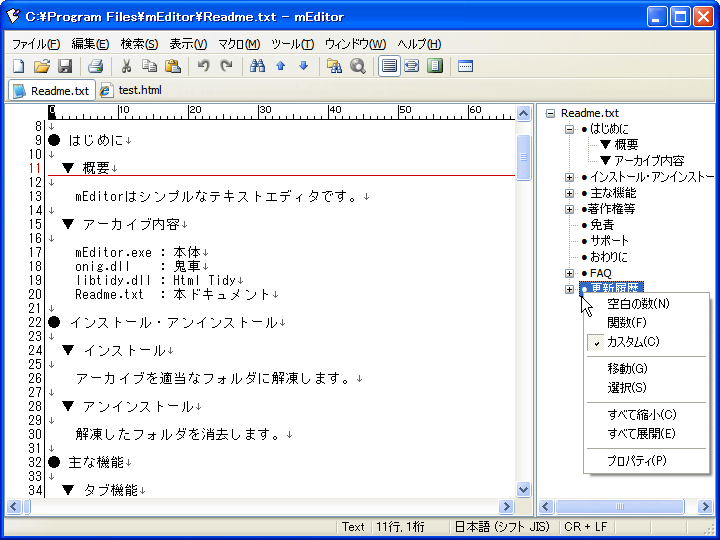Click the Save floppy disk icon
This screenshot has width=720, height=540.
pyautogui.click(x=65, y=66)
